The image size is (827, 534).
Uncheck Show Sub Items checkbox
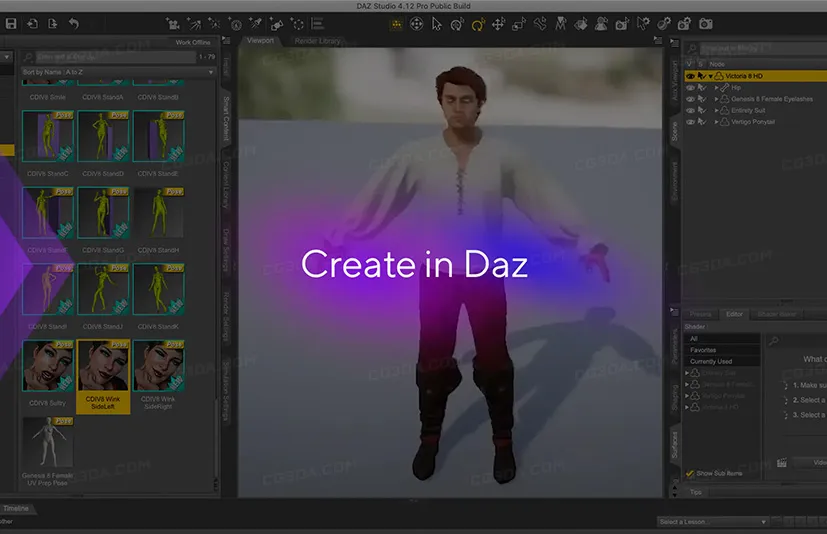click(x=690, y=473)
